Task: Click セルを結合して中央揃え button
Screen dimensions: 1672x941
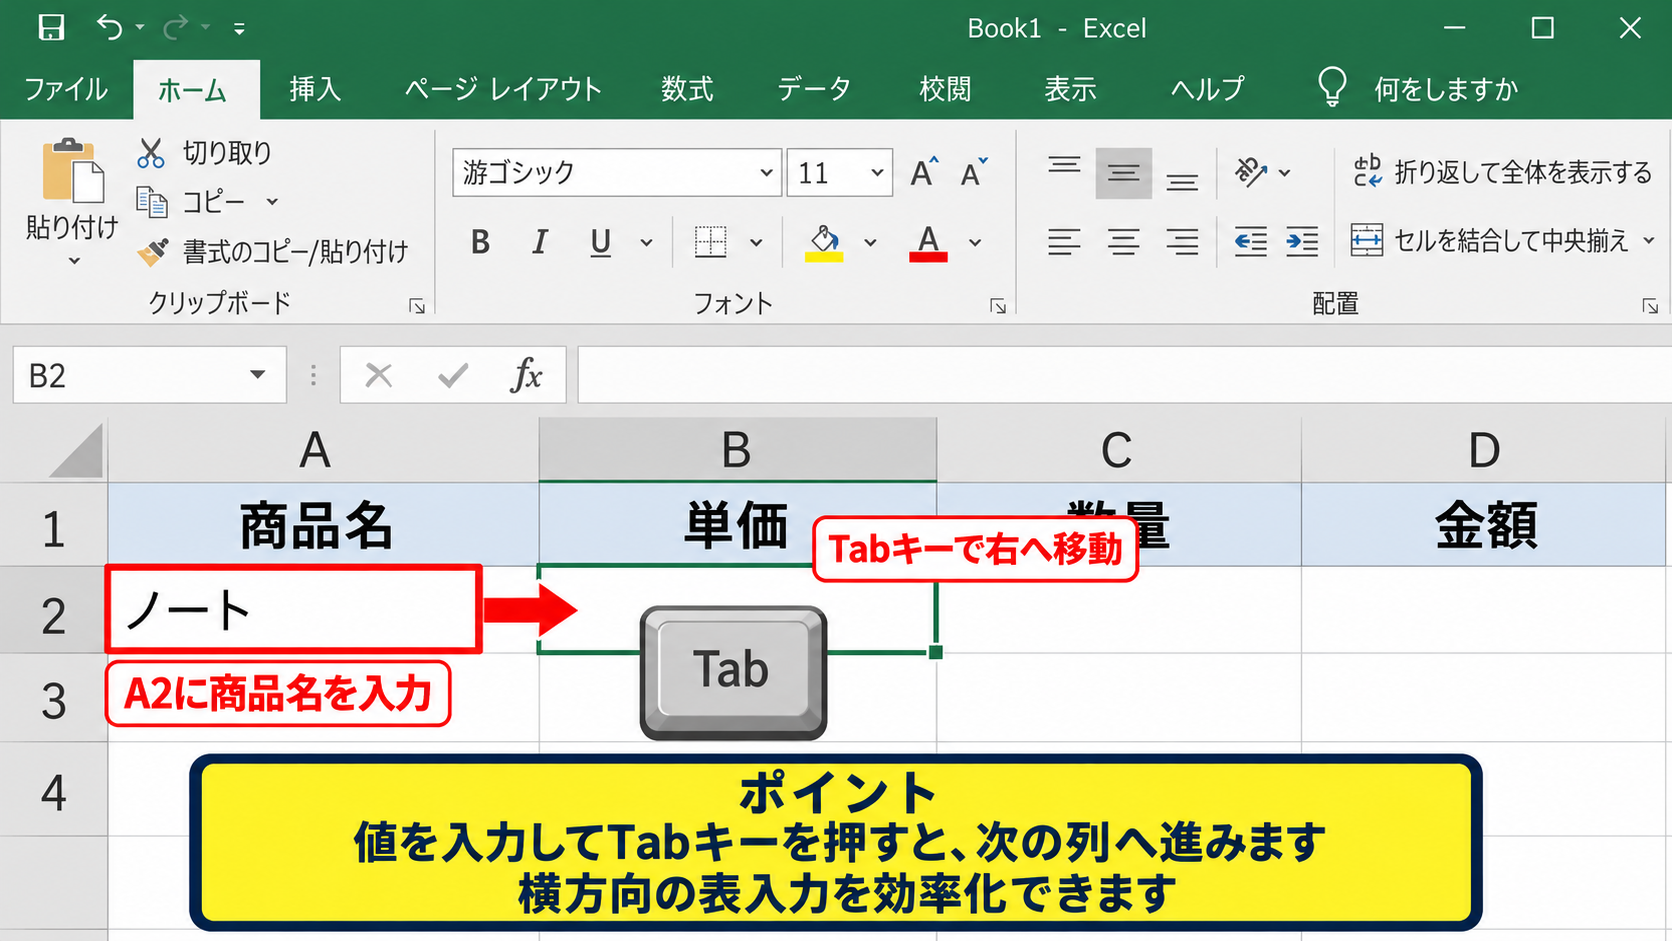Action: pos(1489,241)
